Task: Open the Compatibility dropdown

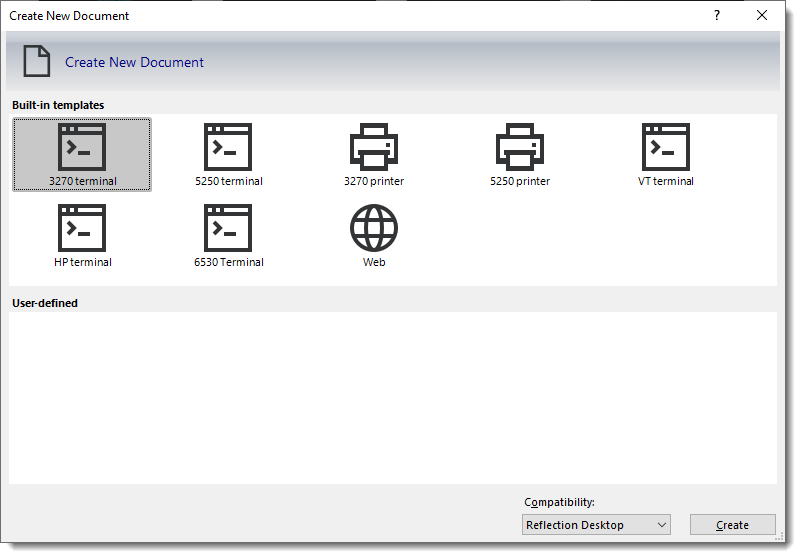Action: [596, 525]
